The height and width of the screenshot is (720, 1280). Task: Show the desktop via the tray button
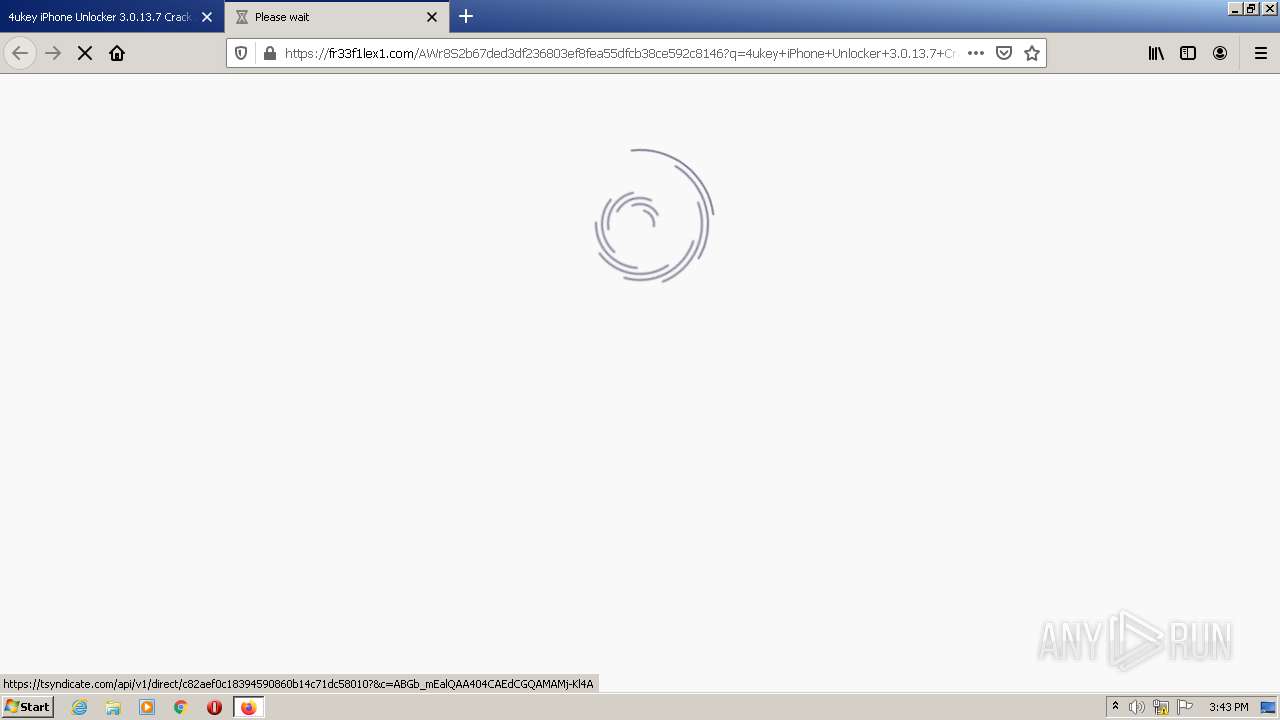pyautogui.click(x=1269, y=707)
